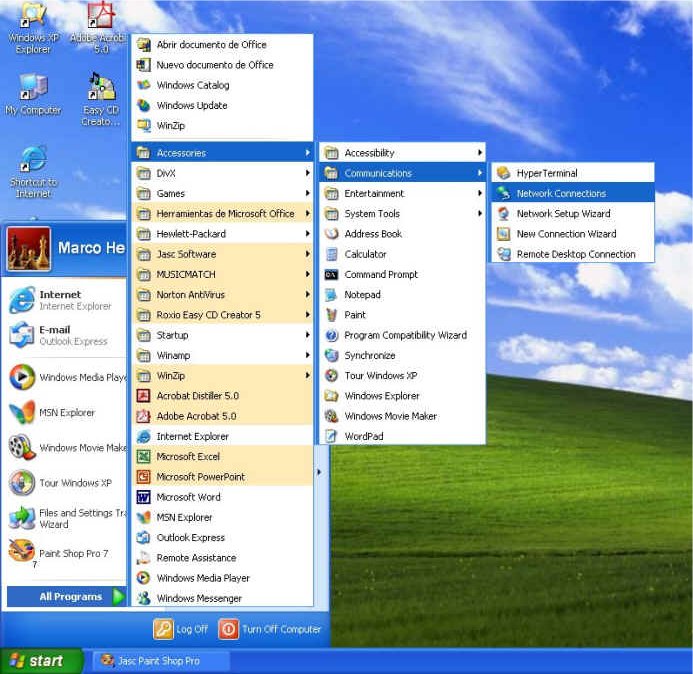Open the Paint program icon

coord(331,315)
